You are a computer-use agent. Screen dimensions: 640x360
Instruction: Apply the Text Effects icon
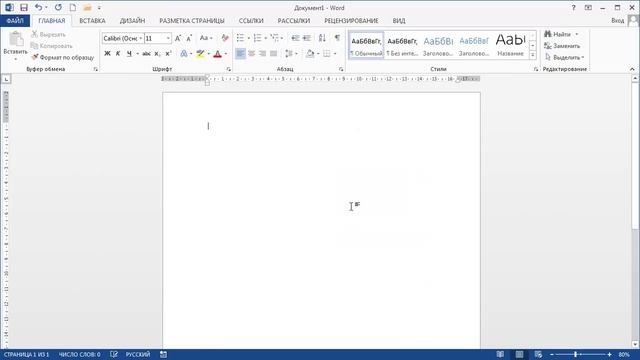[x=184, y=53]
